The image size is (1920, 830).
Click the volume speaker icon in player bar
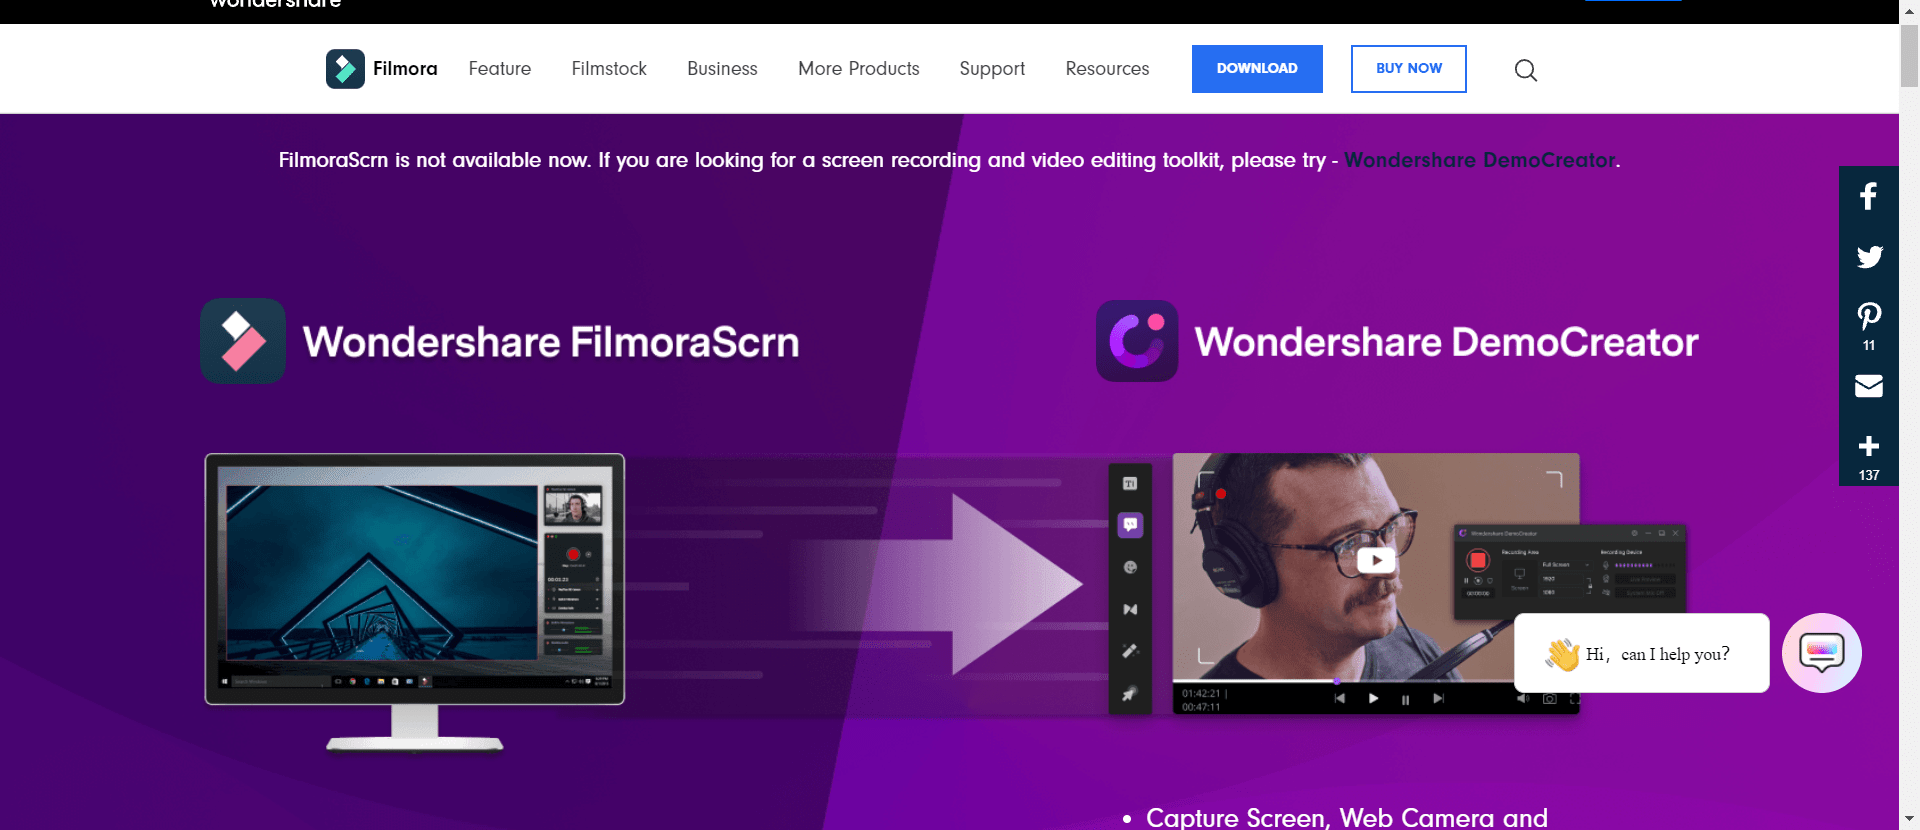(x=1522, y=699)
